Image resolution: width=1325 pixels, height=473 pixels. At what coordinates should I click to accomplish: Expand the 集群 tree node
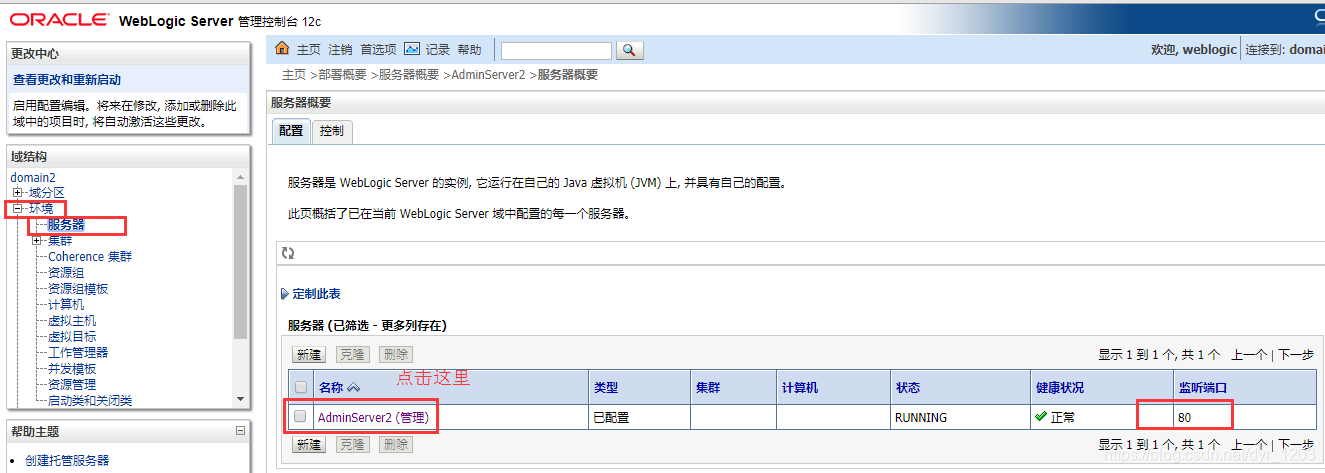click(x=37, y=240)
